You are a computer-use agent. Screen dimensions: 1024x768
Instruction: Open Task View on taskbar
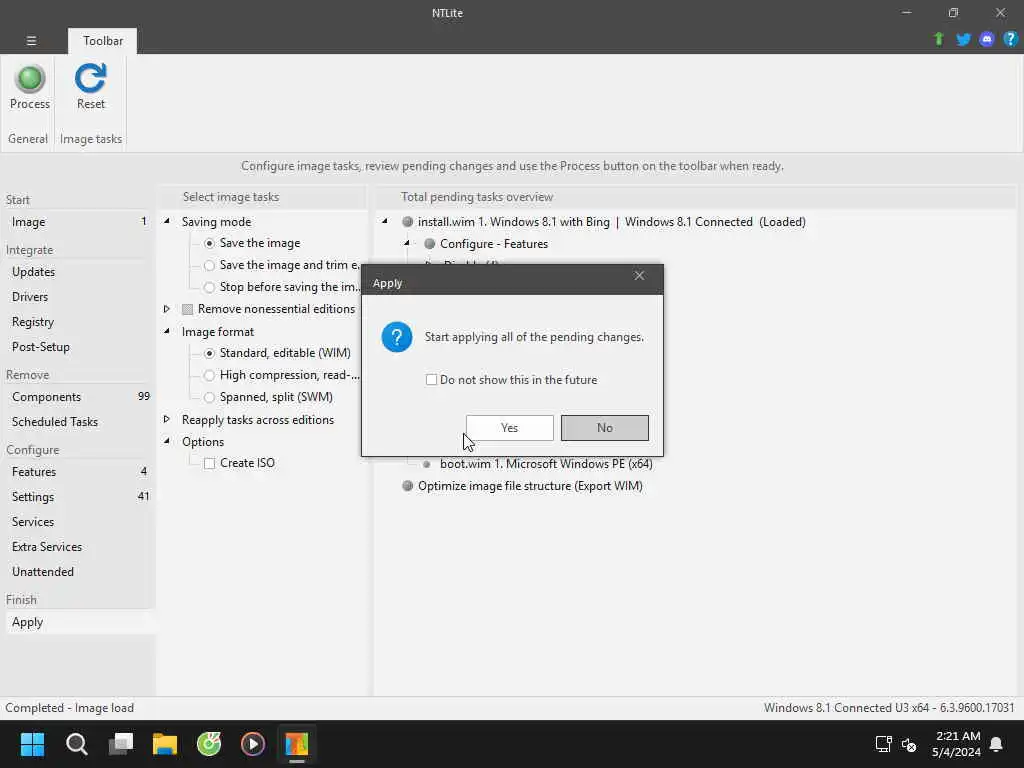(121, 743)
